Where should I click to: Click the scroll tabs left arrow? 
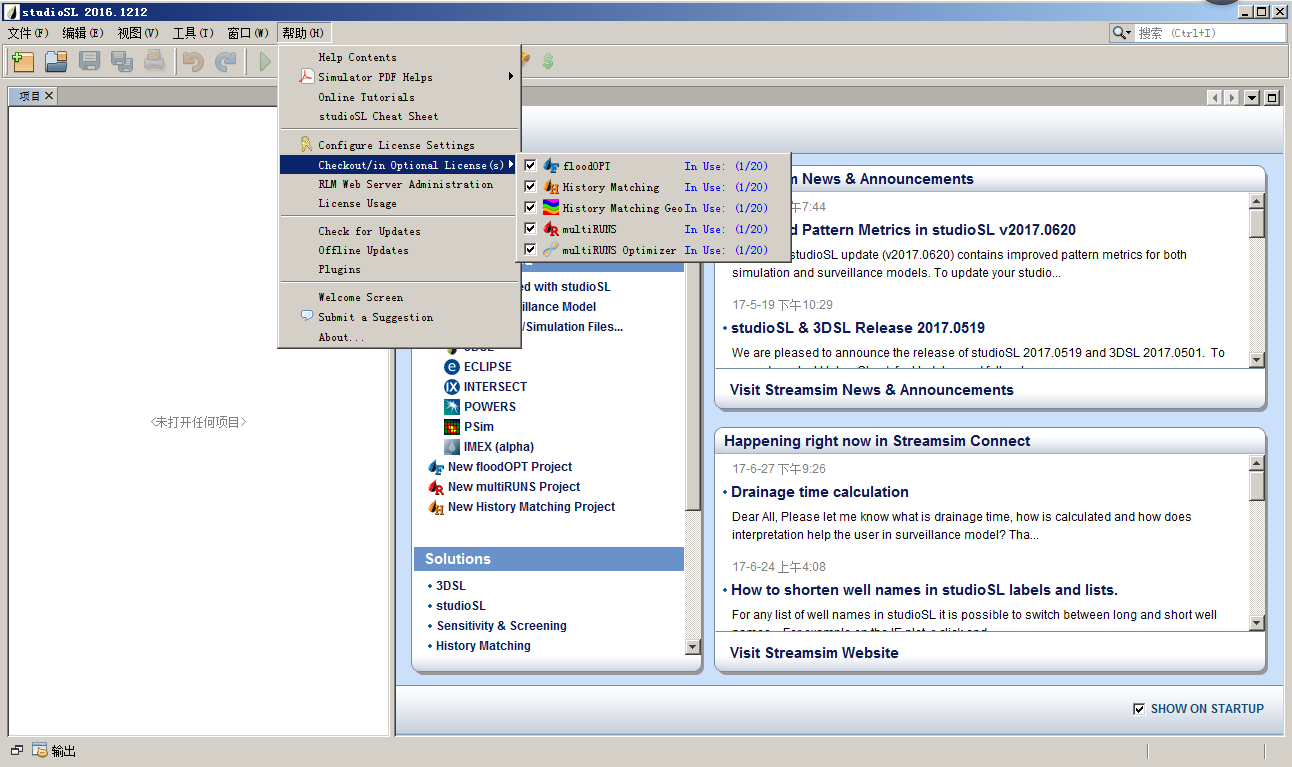point(1214,97)
